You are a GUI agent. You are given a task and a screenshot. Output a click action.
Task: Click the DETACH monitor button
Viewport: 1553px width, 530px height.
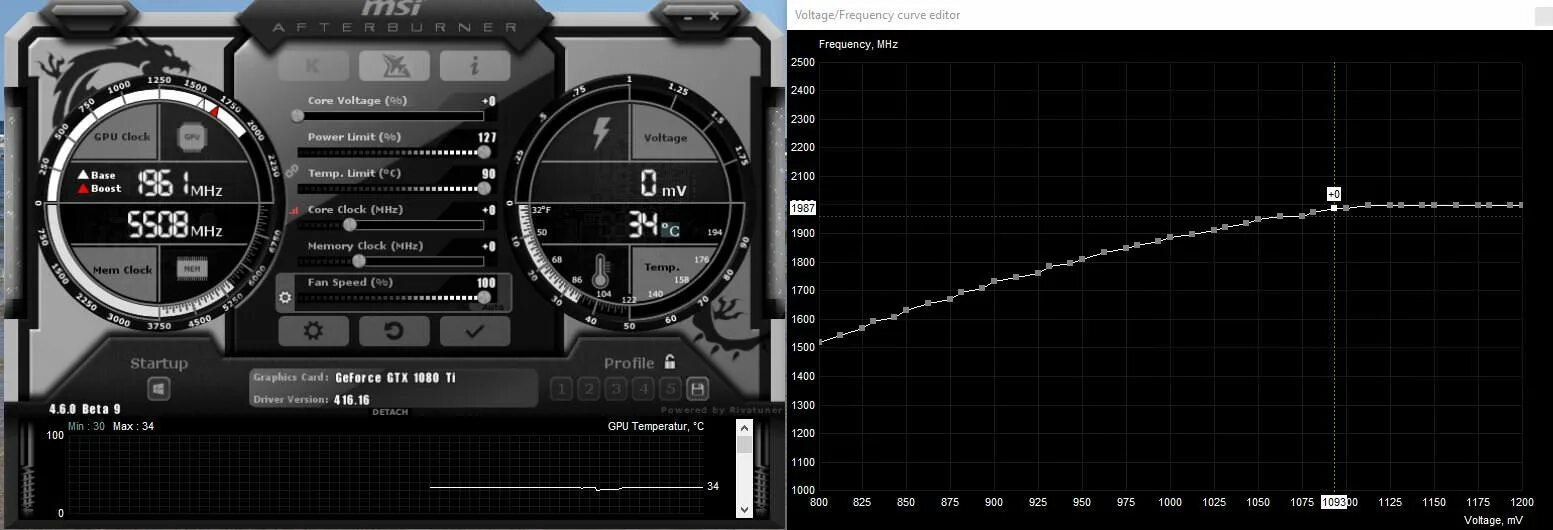click(x=389, y=412)
